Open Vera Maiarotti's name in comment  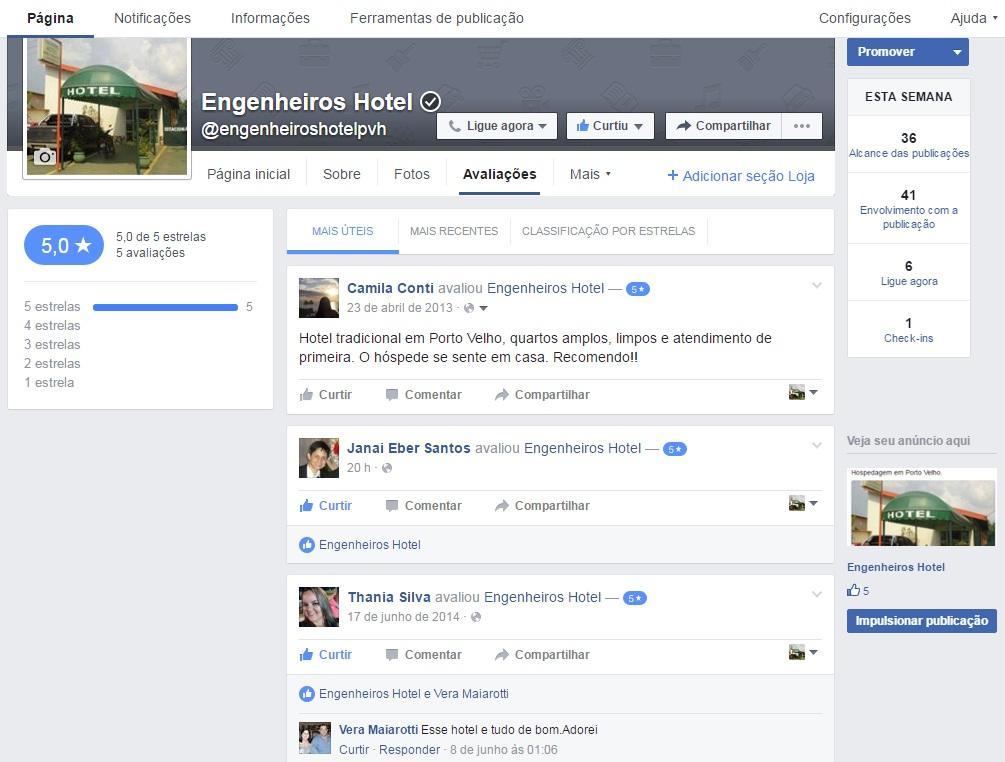click(x=378, y=729)
